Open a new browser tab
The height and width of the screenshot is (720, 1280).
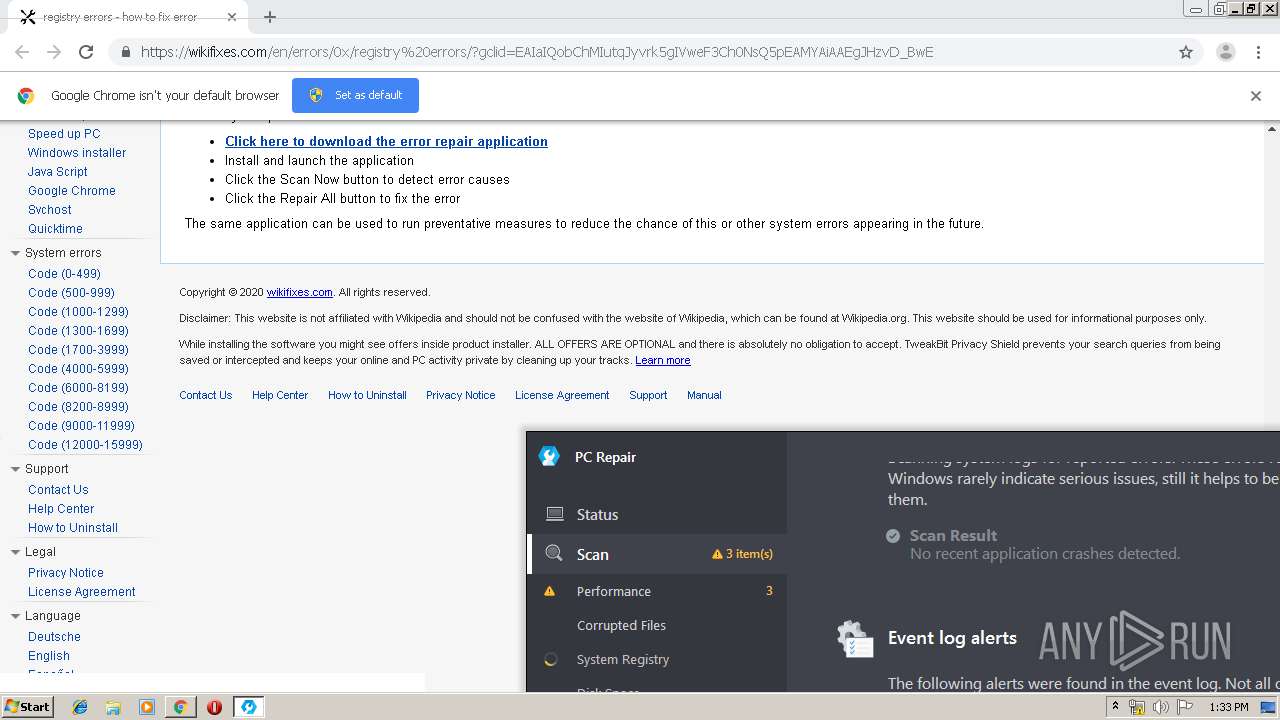(x=270, y=17)
